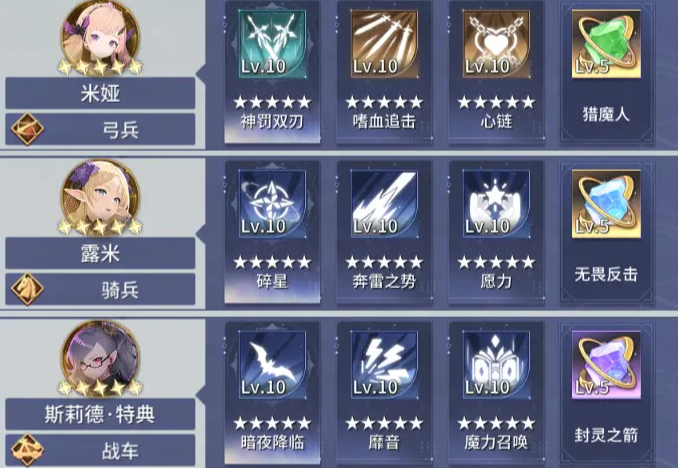The width and height of the screenshot is (678, 468).
Task: Tap the 愿力 skill icon
Action: tap(496, 204)
